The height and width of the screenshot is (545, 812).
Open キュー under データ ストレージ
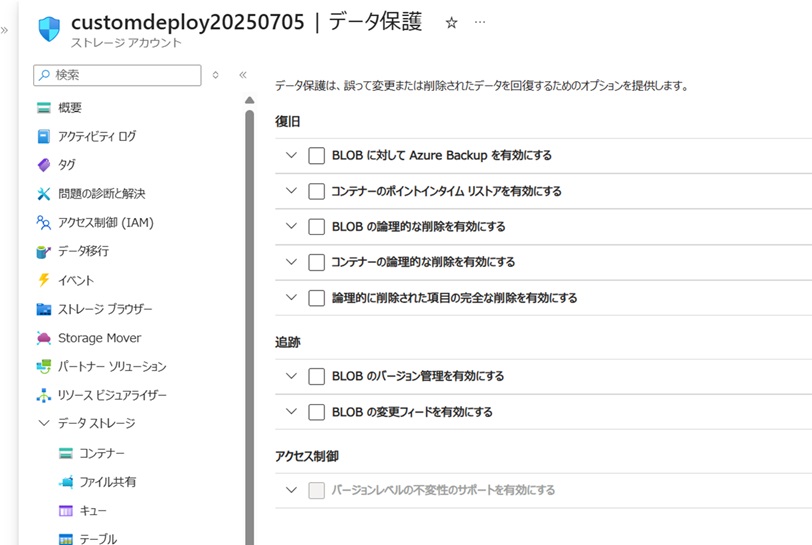point(93,511)
